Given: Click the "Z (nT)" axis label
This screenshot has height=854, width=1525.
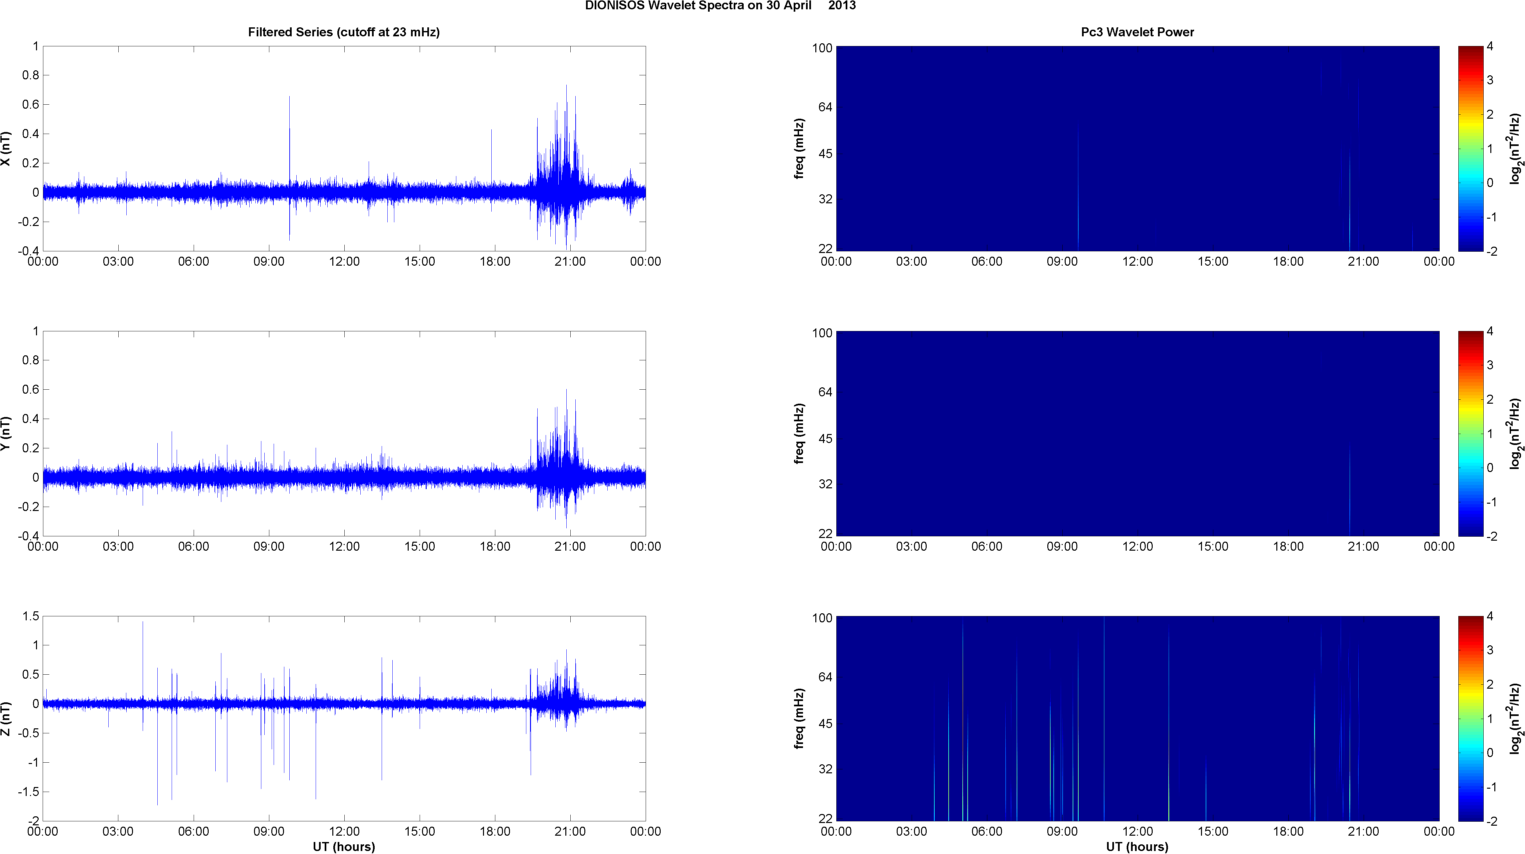Looking at the screenshot, I should click(x=7, y=719).
